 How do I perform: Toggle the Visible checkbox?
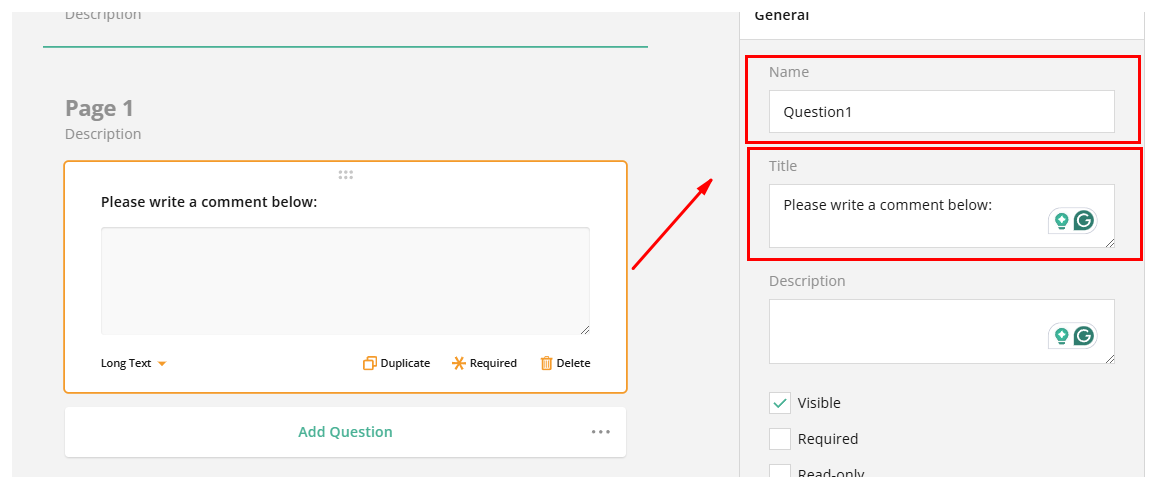[x=780, y=403]
